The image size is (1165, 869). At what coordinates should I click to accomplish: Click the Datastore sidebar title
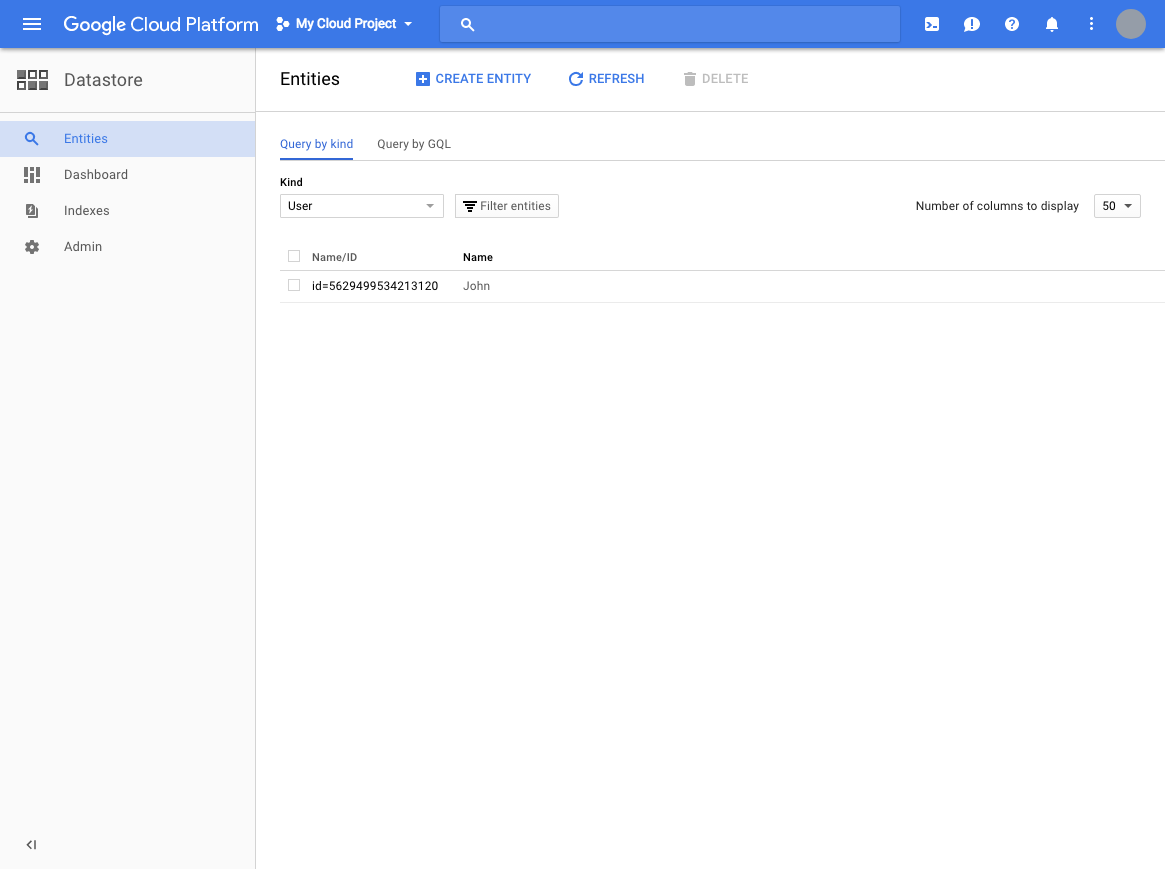pyautogui.click(x=103, y=79)
